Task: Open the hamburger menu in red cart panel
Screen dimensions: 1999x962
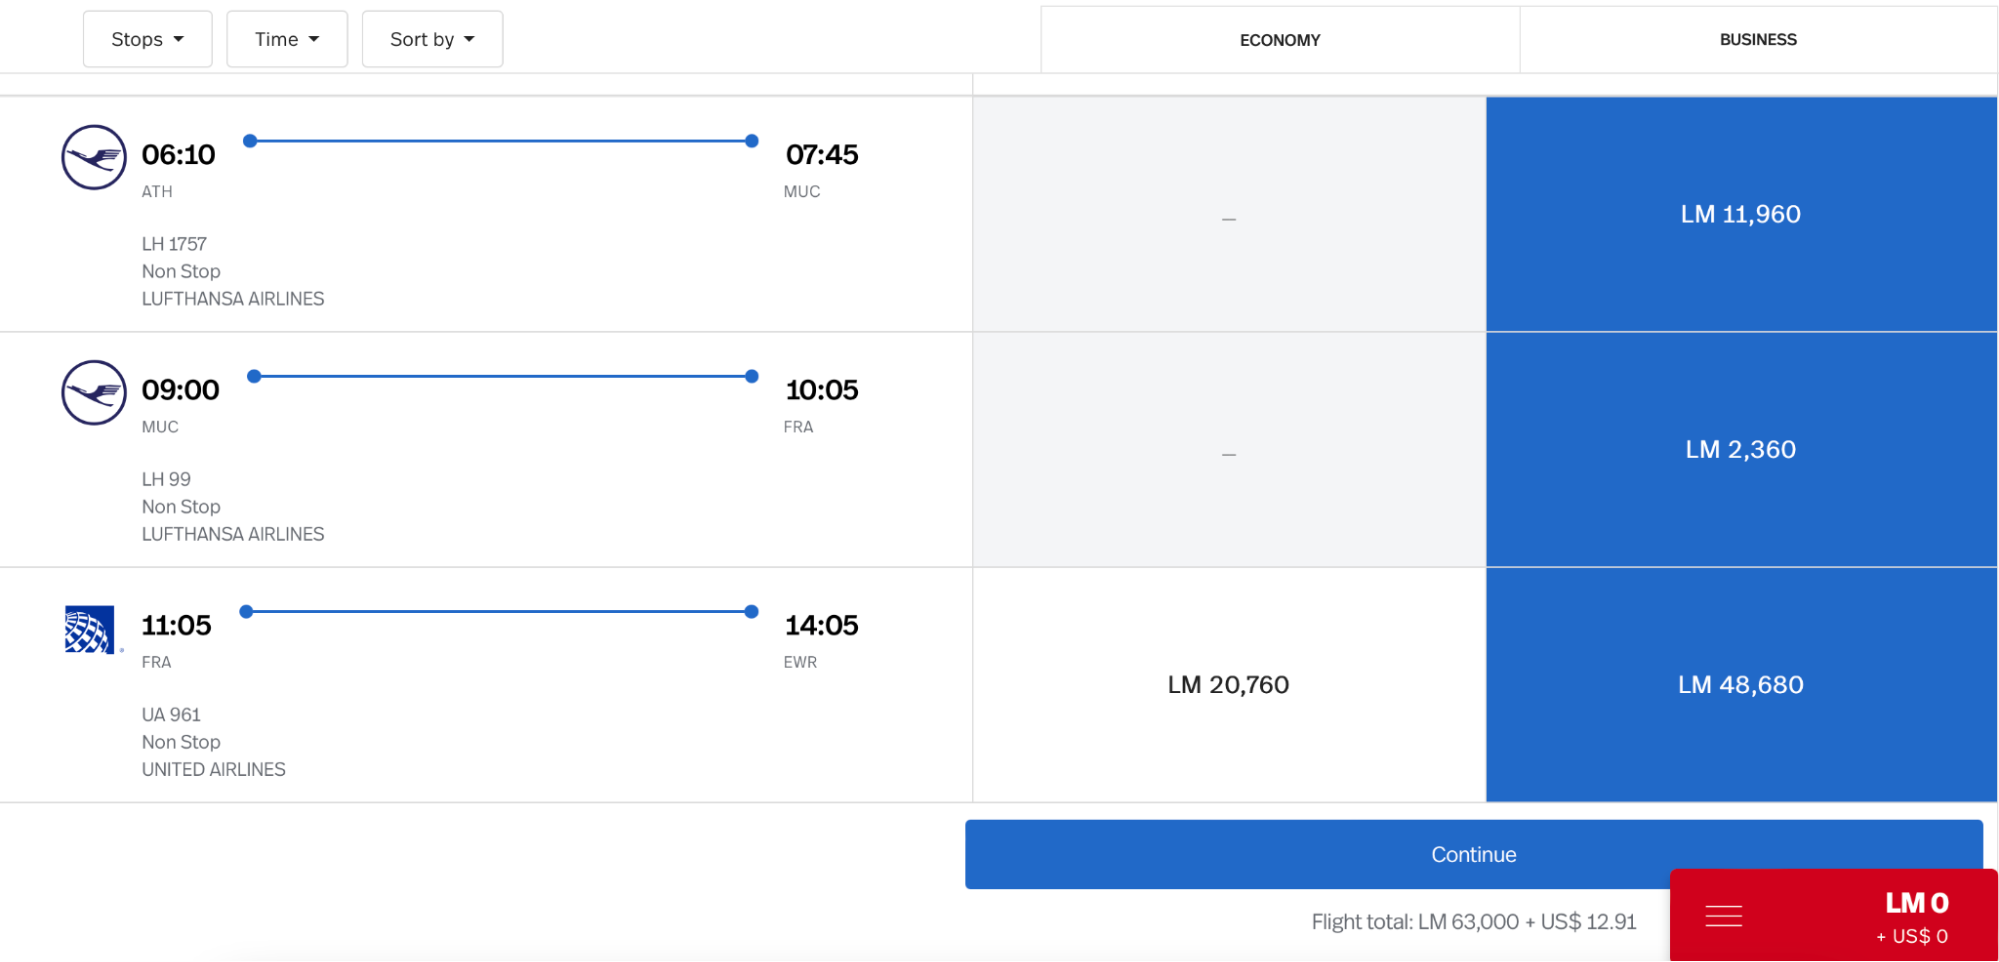Action: tap(1723, 915)
